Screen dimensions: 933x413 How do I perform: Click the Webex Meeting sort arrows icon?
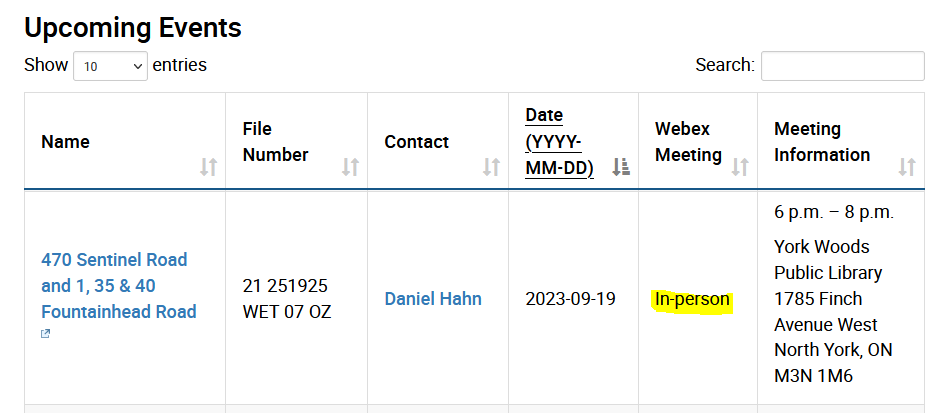pos(740,167)
